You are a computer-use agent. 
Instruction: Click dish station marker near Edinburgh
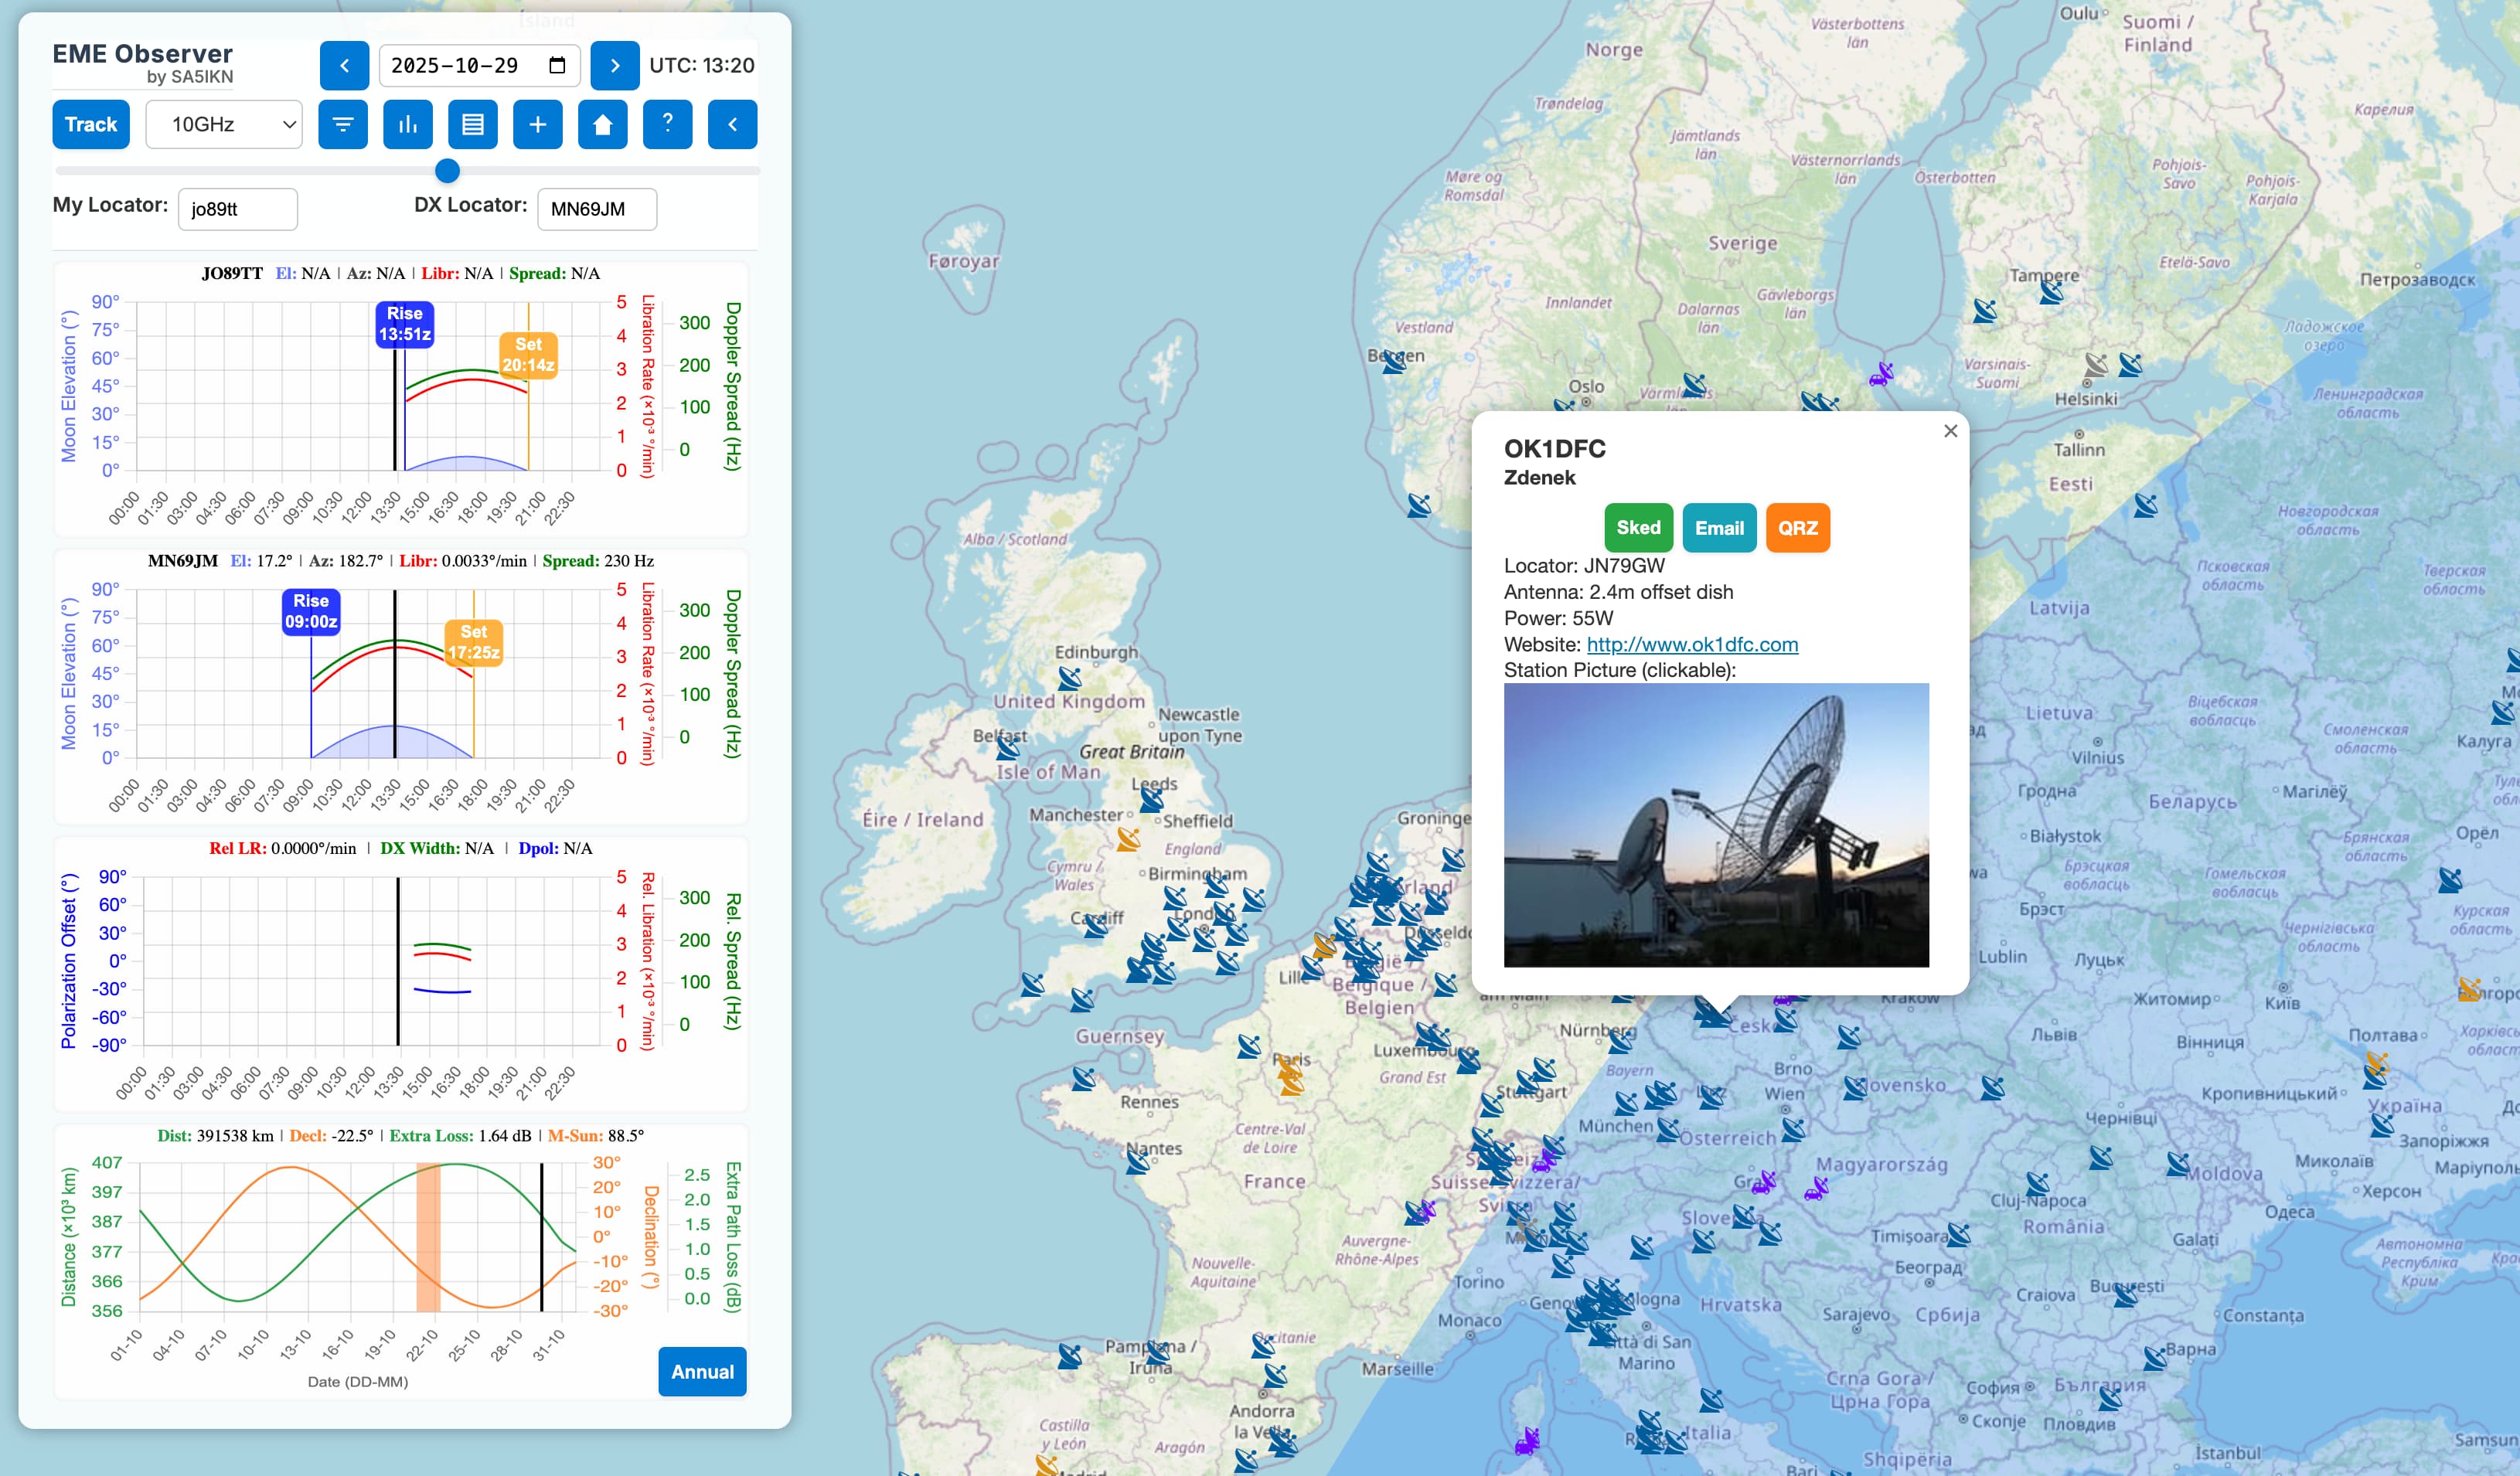[1069, 678]
